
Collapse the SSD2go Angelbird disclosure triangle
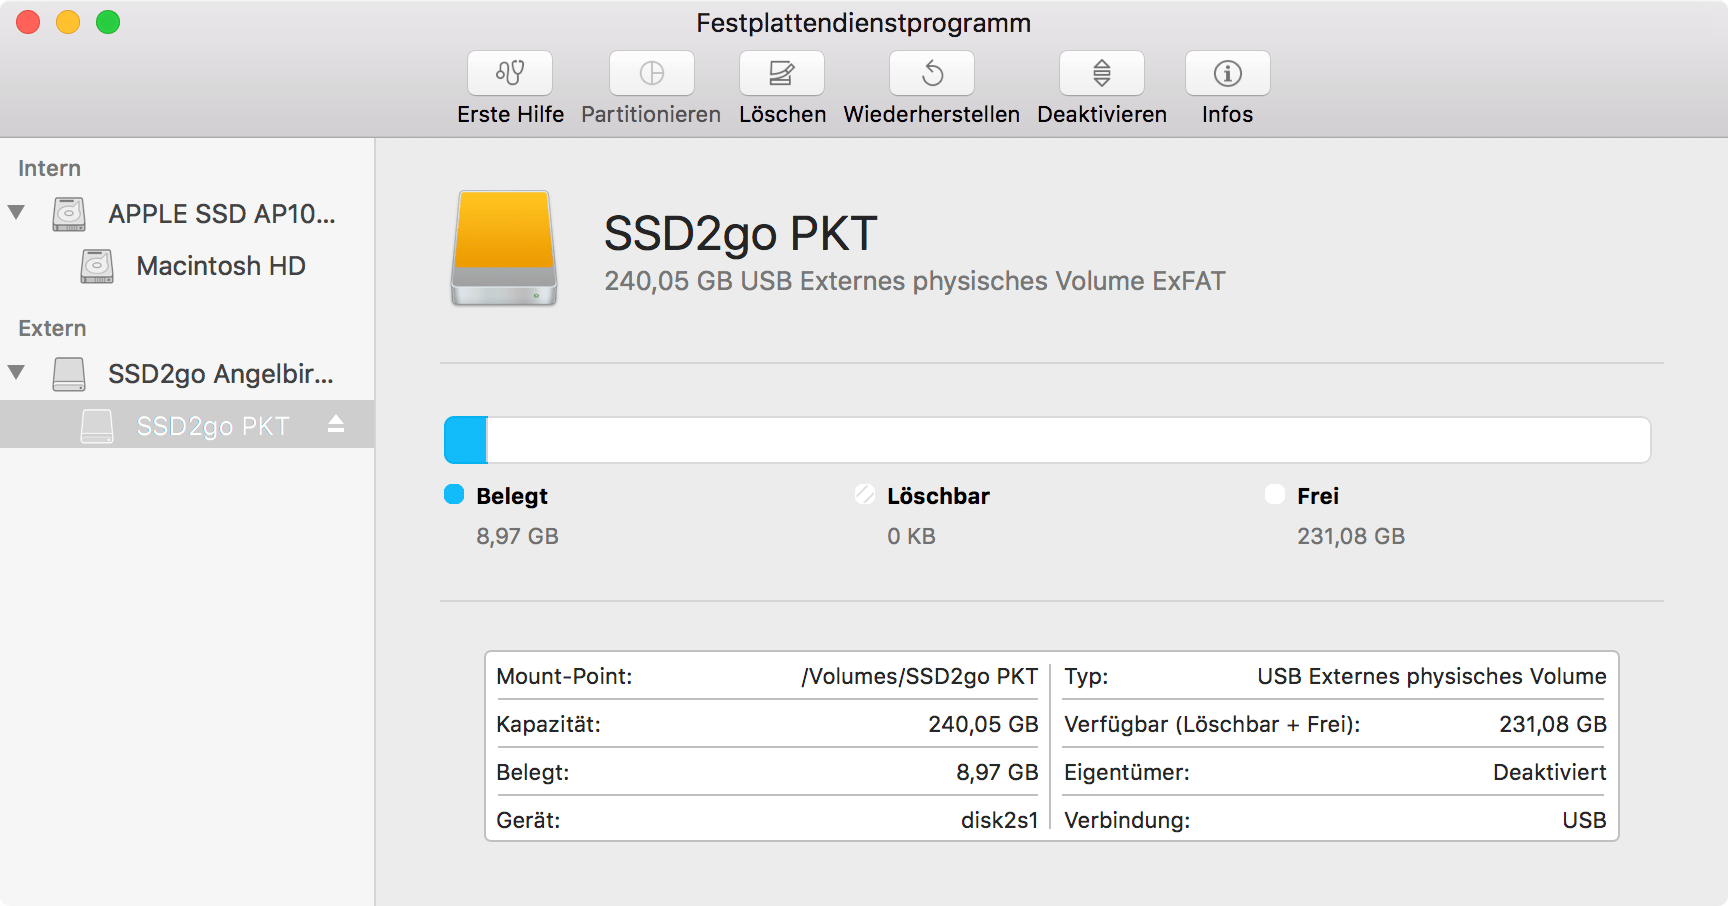tap(16, 372)
